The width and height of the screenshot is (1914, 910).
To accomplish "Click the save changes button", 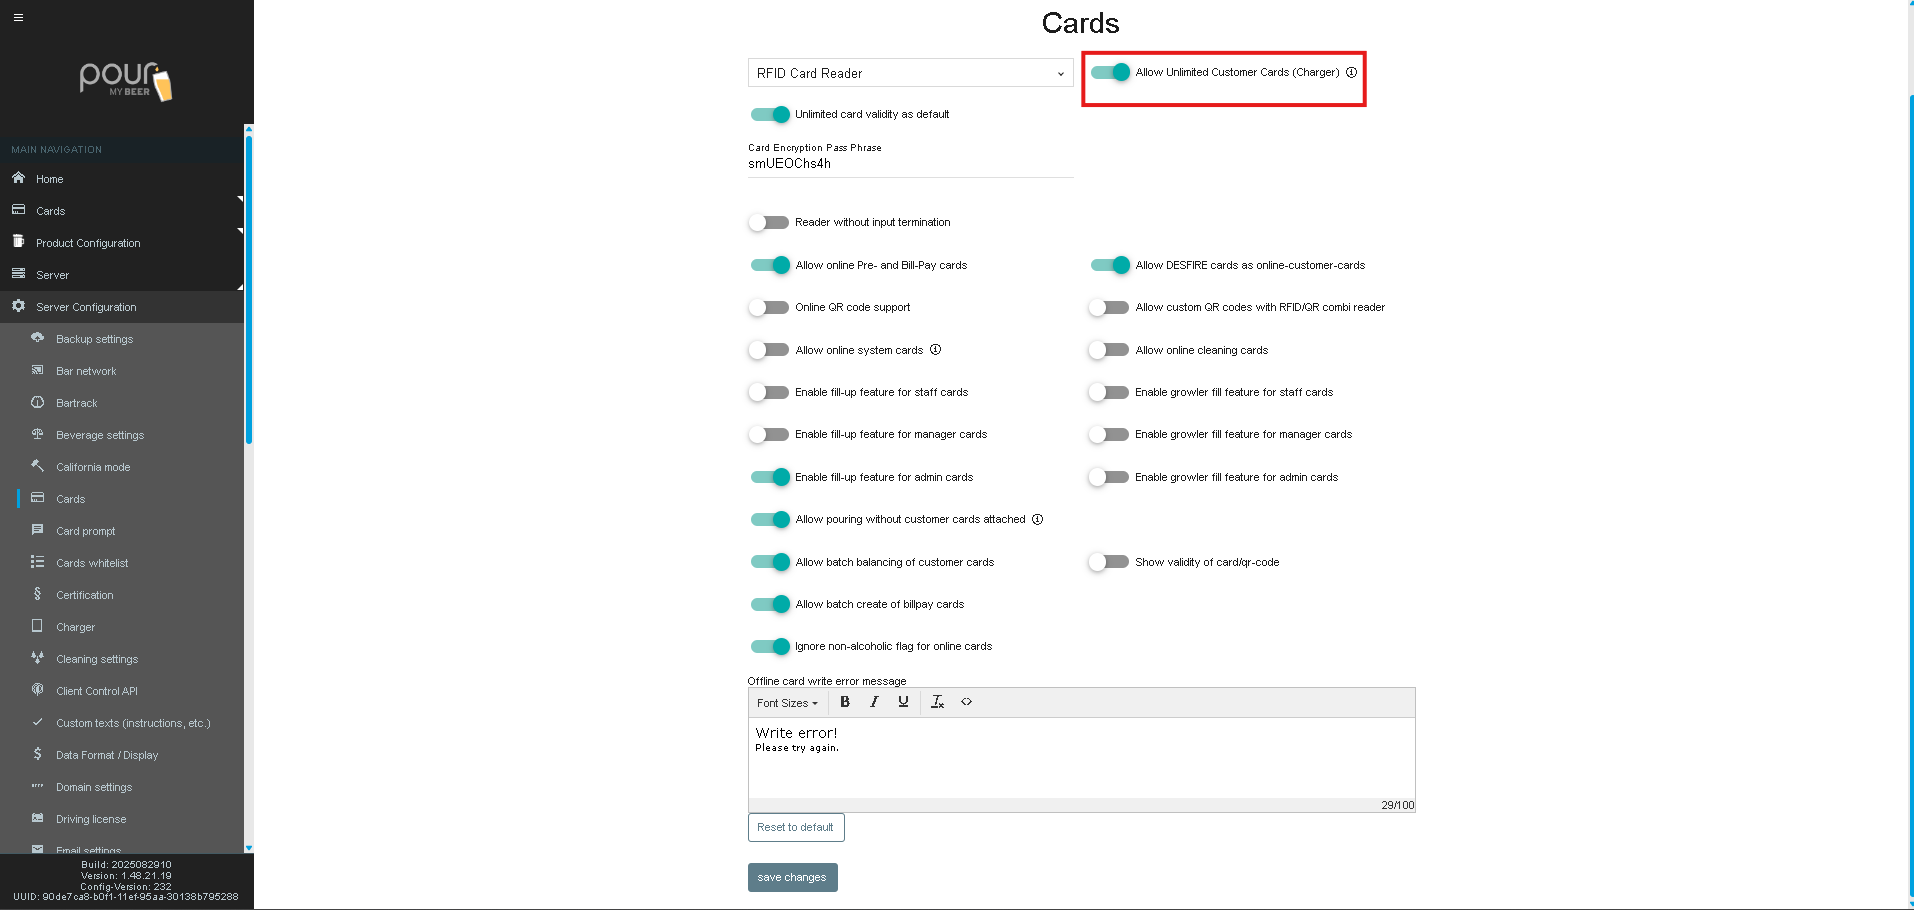I will click(792, 877).
